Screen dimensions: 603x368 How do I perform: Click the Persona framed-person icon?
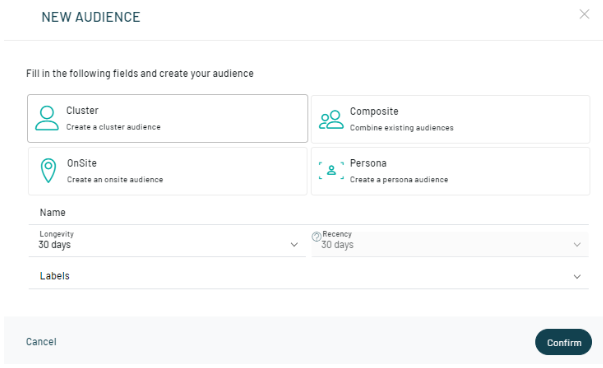(331, 170)
